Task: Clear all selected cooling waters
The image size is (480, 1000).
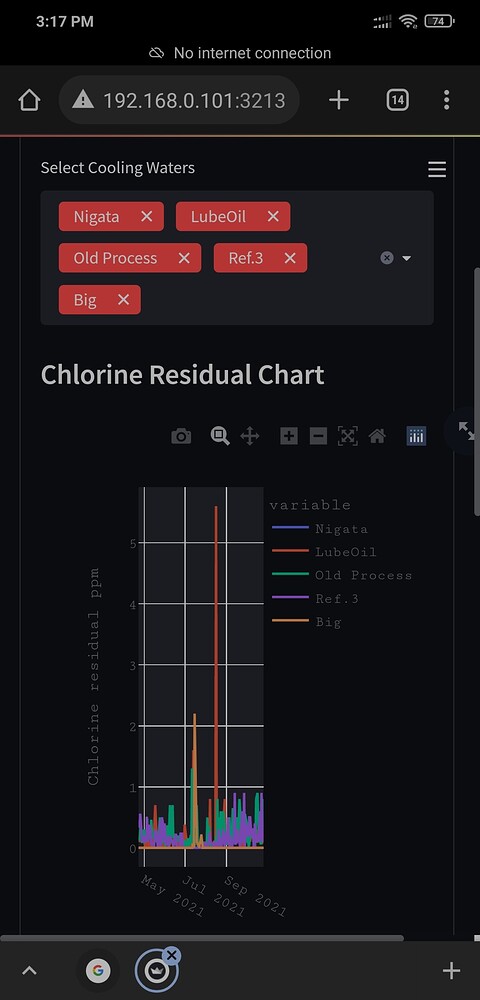Action: pyautogui.click(x=387, y=258)
